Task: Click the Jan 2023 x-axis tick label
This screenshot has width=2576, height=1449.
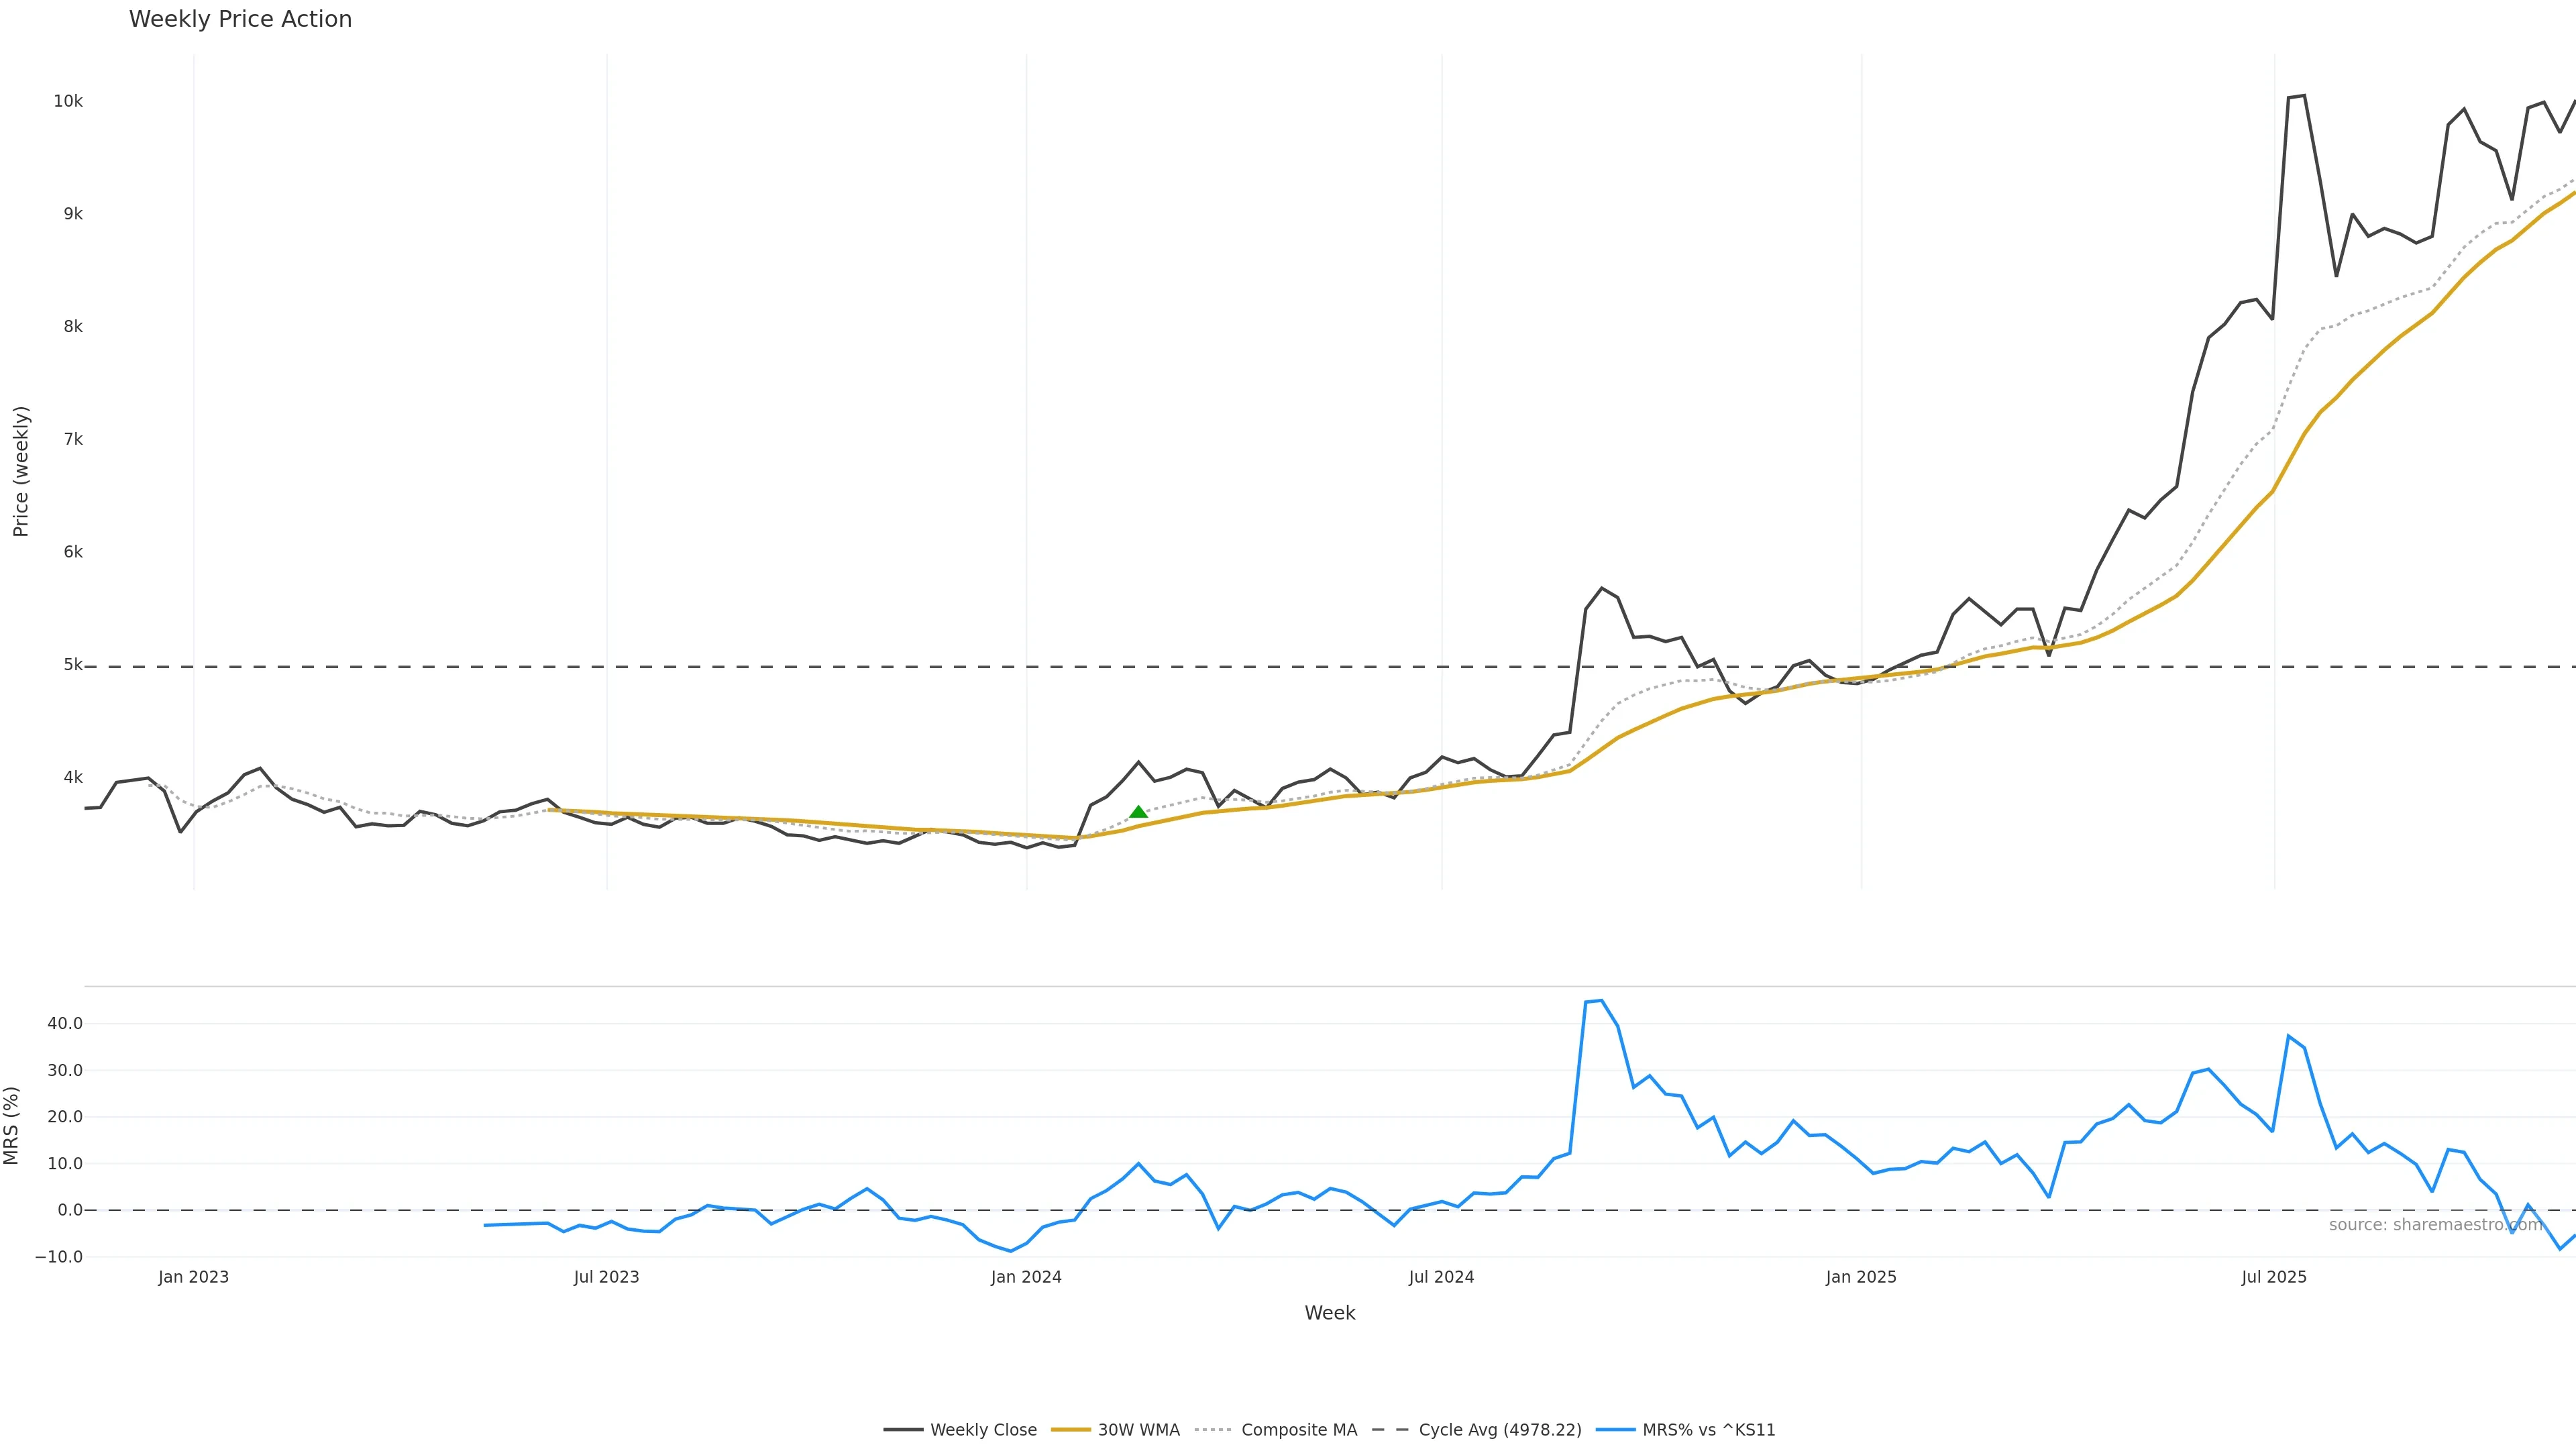Action: coord(193,1277)
